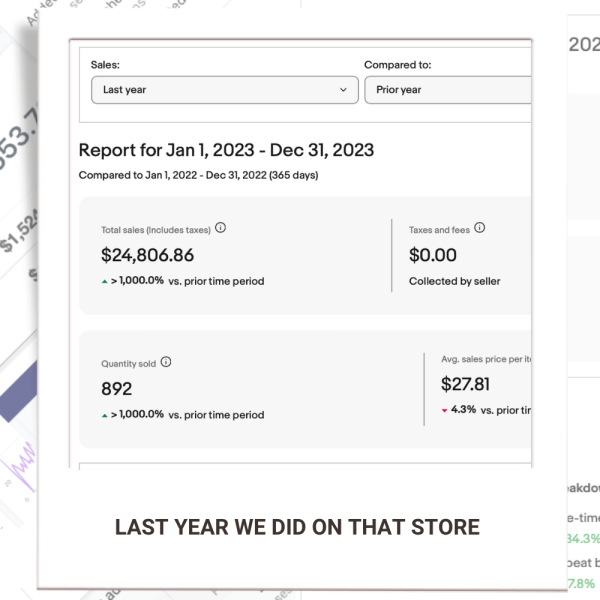This screenshot has width=600, height=600.
Task: Click the $0.00 taxes and fees amount
Action: (x=433, y=255)
